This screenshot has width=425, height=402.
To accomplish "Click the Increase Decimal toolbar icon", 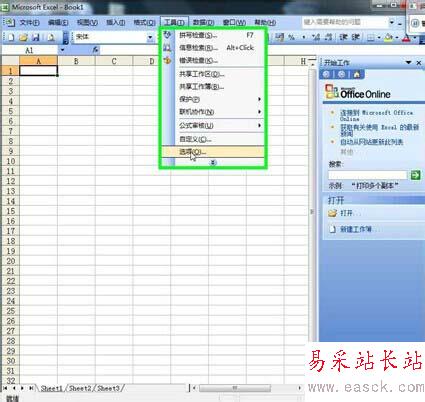I will coord(316,37).
